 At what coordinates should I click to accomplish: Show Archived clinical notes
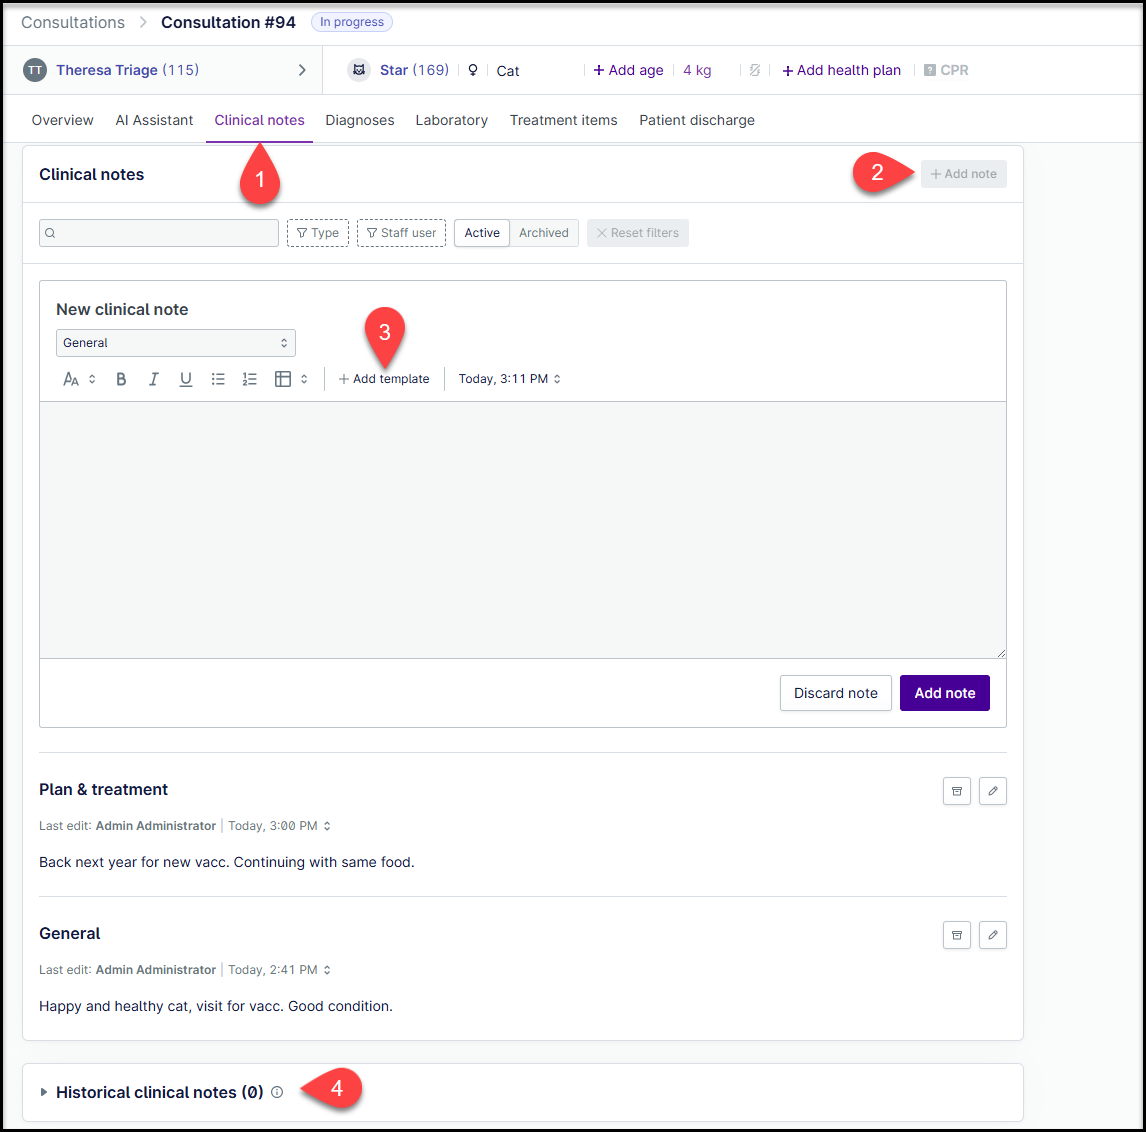pyautogui.click(x=544, y=232)
